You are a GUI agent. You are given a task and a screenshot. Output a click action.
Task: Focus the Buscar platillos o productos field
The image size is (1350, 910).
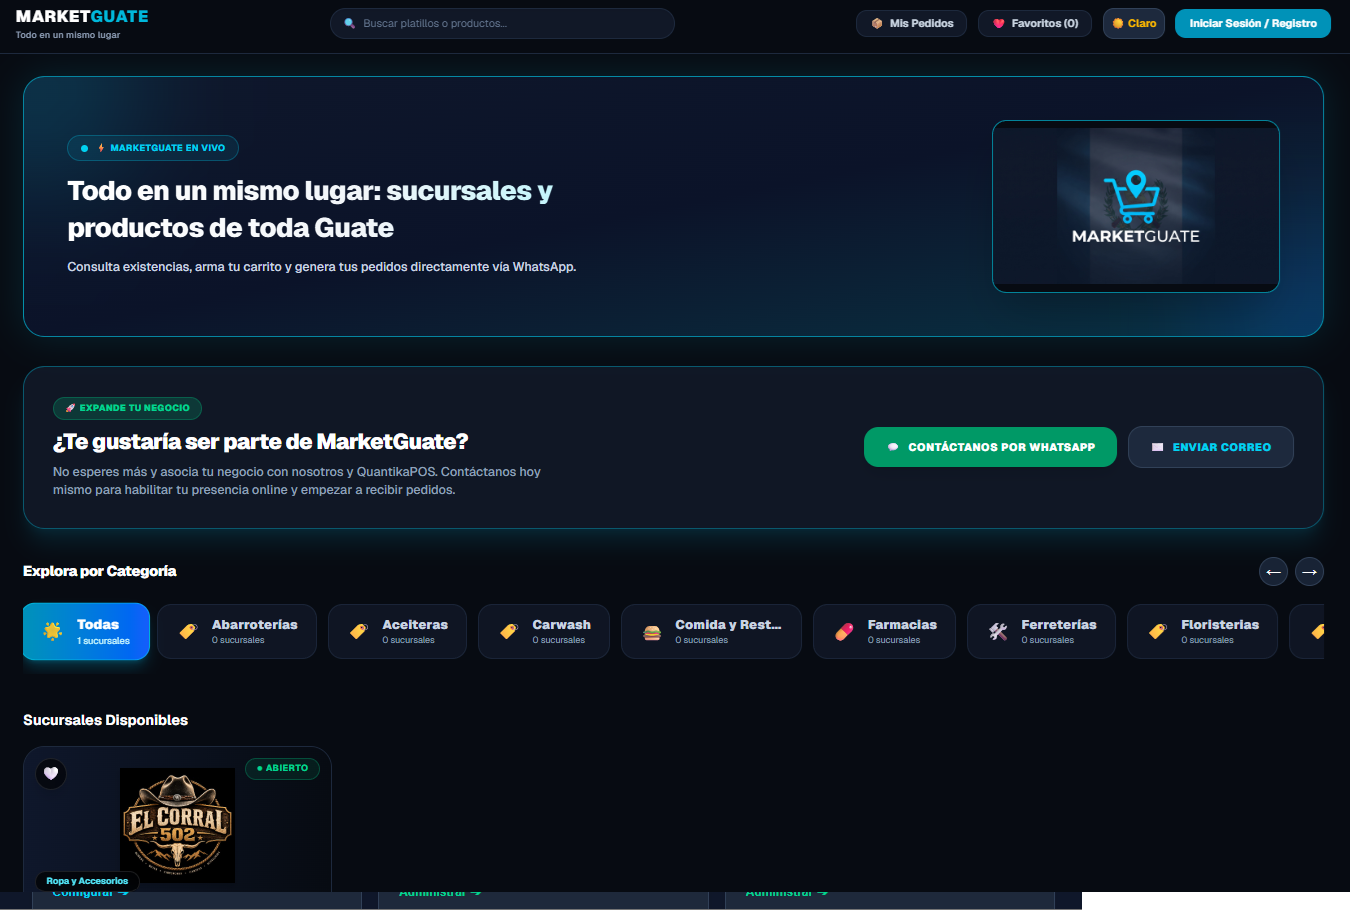(x=502, y=23)
